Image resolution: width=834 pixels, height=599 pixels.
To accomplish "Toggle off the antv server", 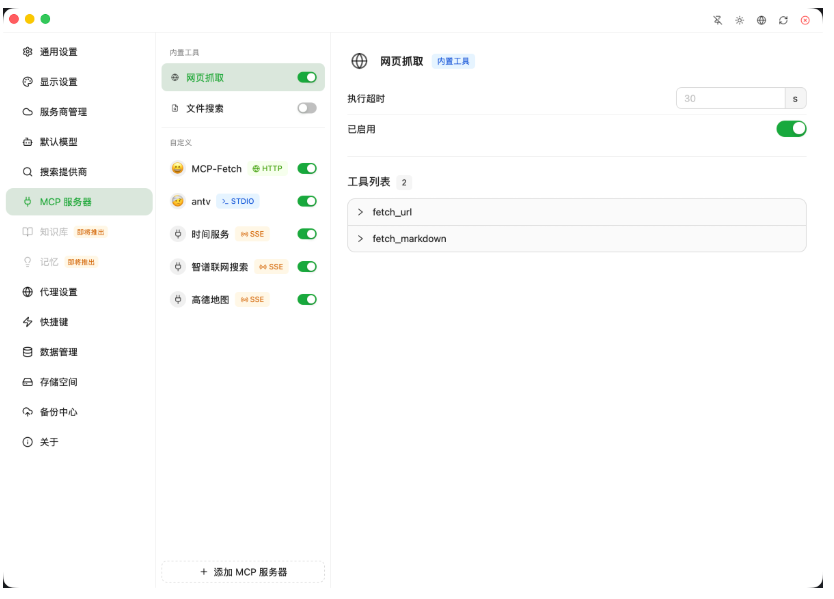I will (307, 201).
